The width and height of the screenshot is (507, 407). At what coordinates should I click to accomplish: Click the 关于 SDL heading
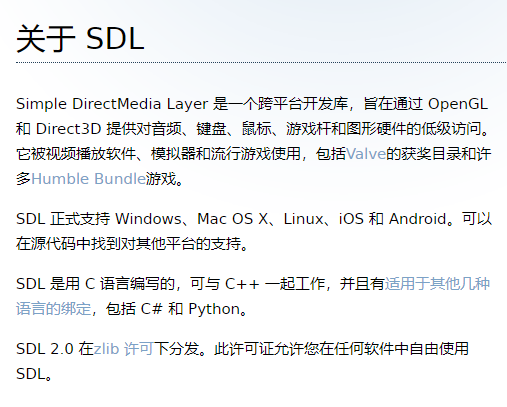(80, 39)
